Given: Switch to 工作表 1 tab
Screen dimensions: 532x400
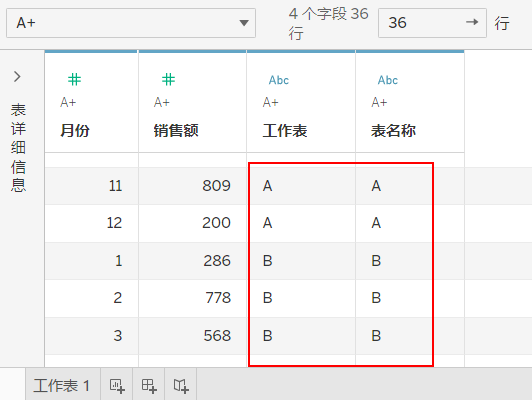Looking at the screenshot, I should point(62,386).
